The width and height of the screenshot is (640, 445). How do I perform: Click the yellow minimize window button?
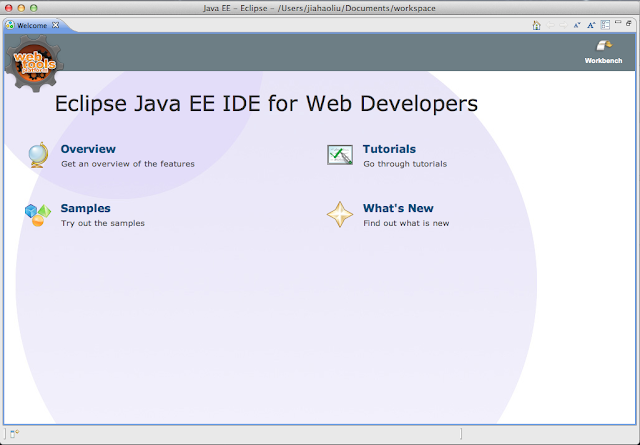[21, 8]
